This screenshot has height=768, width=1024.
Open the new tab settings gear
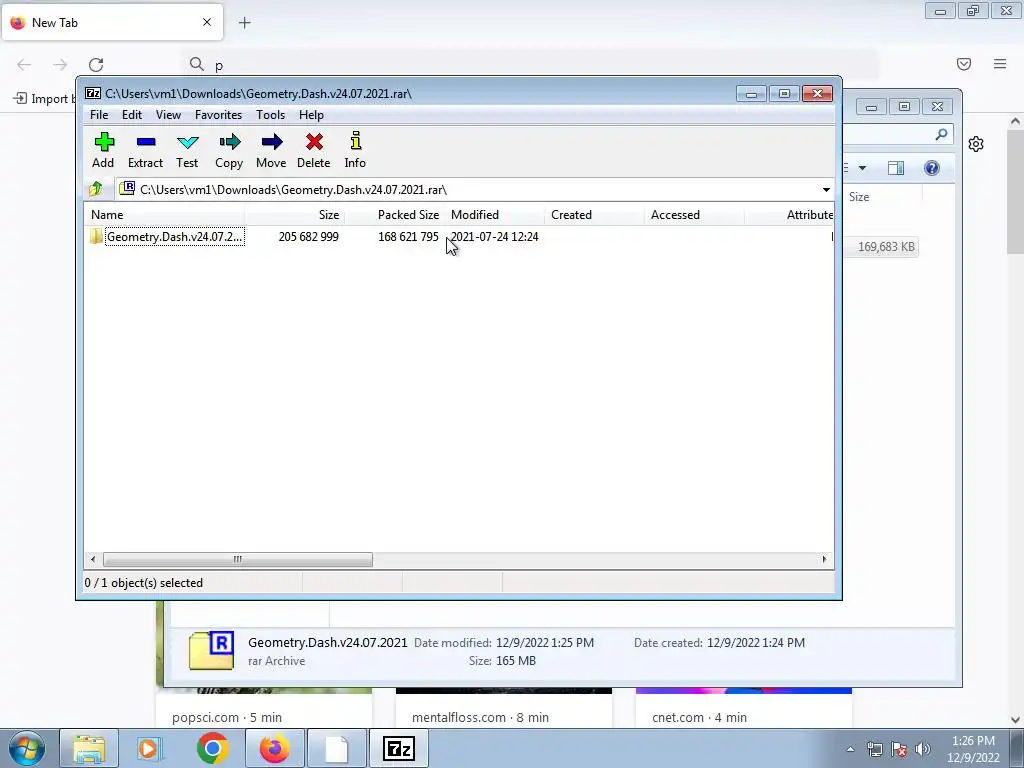pos(976,144)
